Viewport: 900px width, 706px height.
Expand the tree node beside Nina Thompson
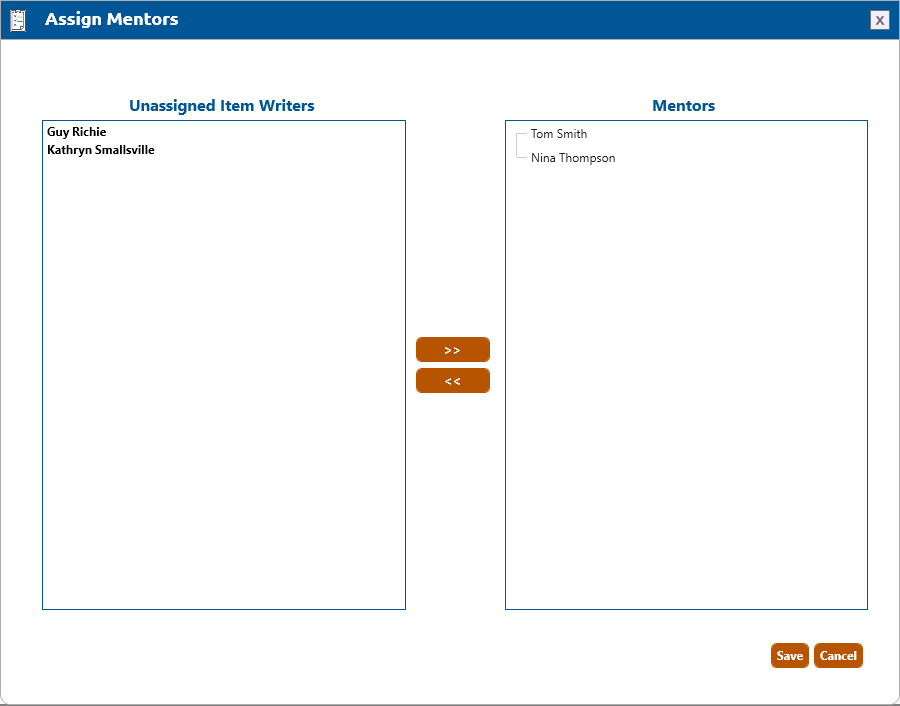517,158
